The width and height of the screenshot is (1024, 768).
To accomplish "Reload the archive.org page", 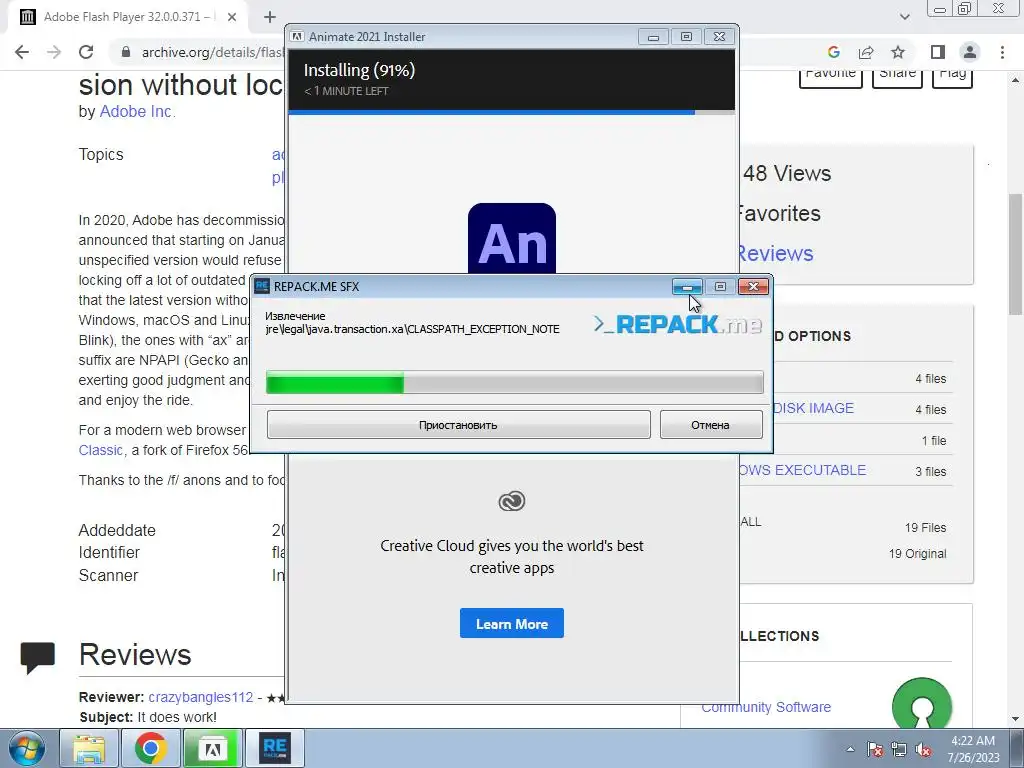I will click(x=86, y=52).
